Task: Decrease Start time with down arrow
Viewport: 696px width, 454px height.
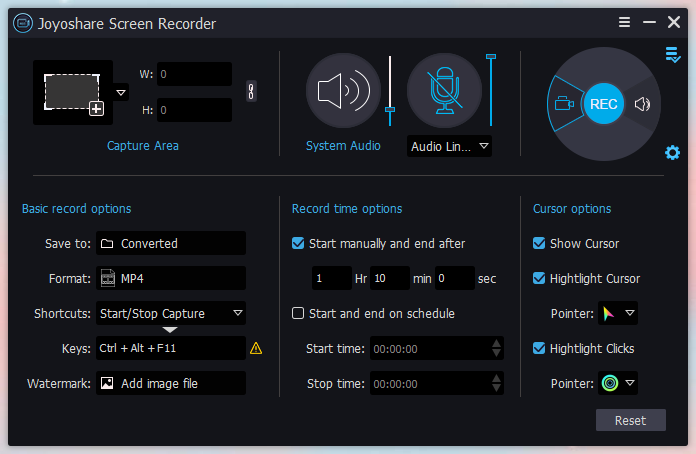Action: 497,354
